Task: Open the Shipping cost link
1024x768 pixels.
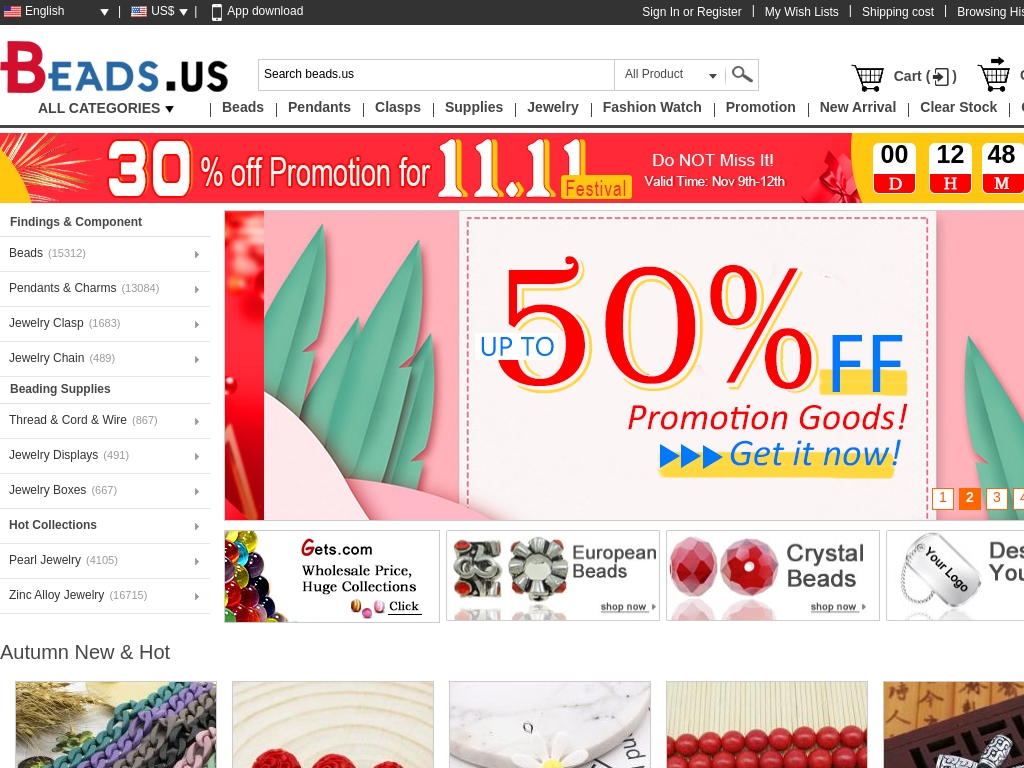Action: click(897, 12)
